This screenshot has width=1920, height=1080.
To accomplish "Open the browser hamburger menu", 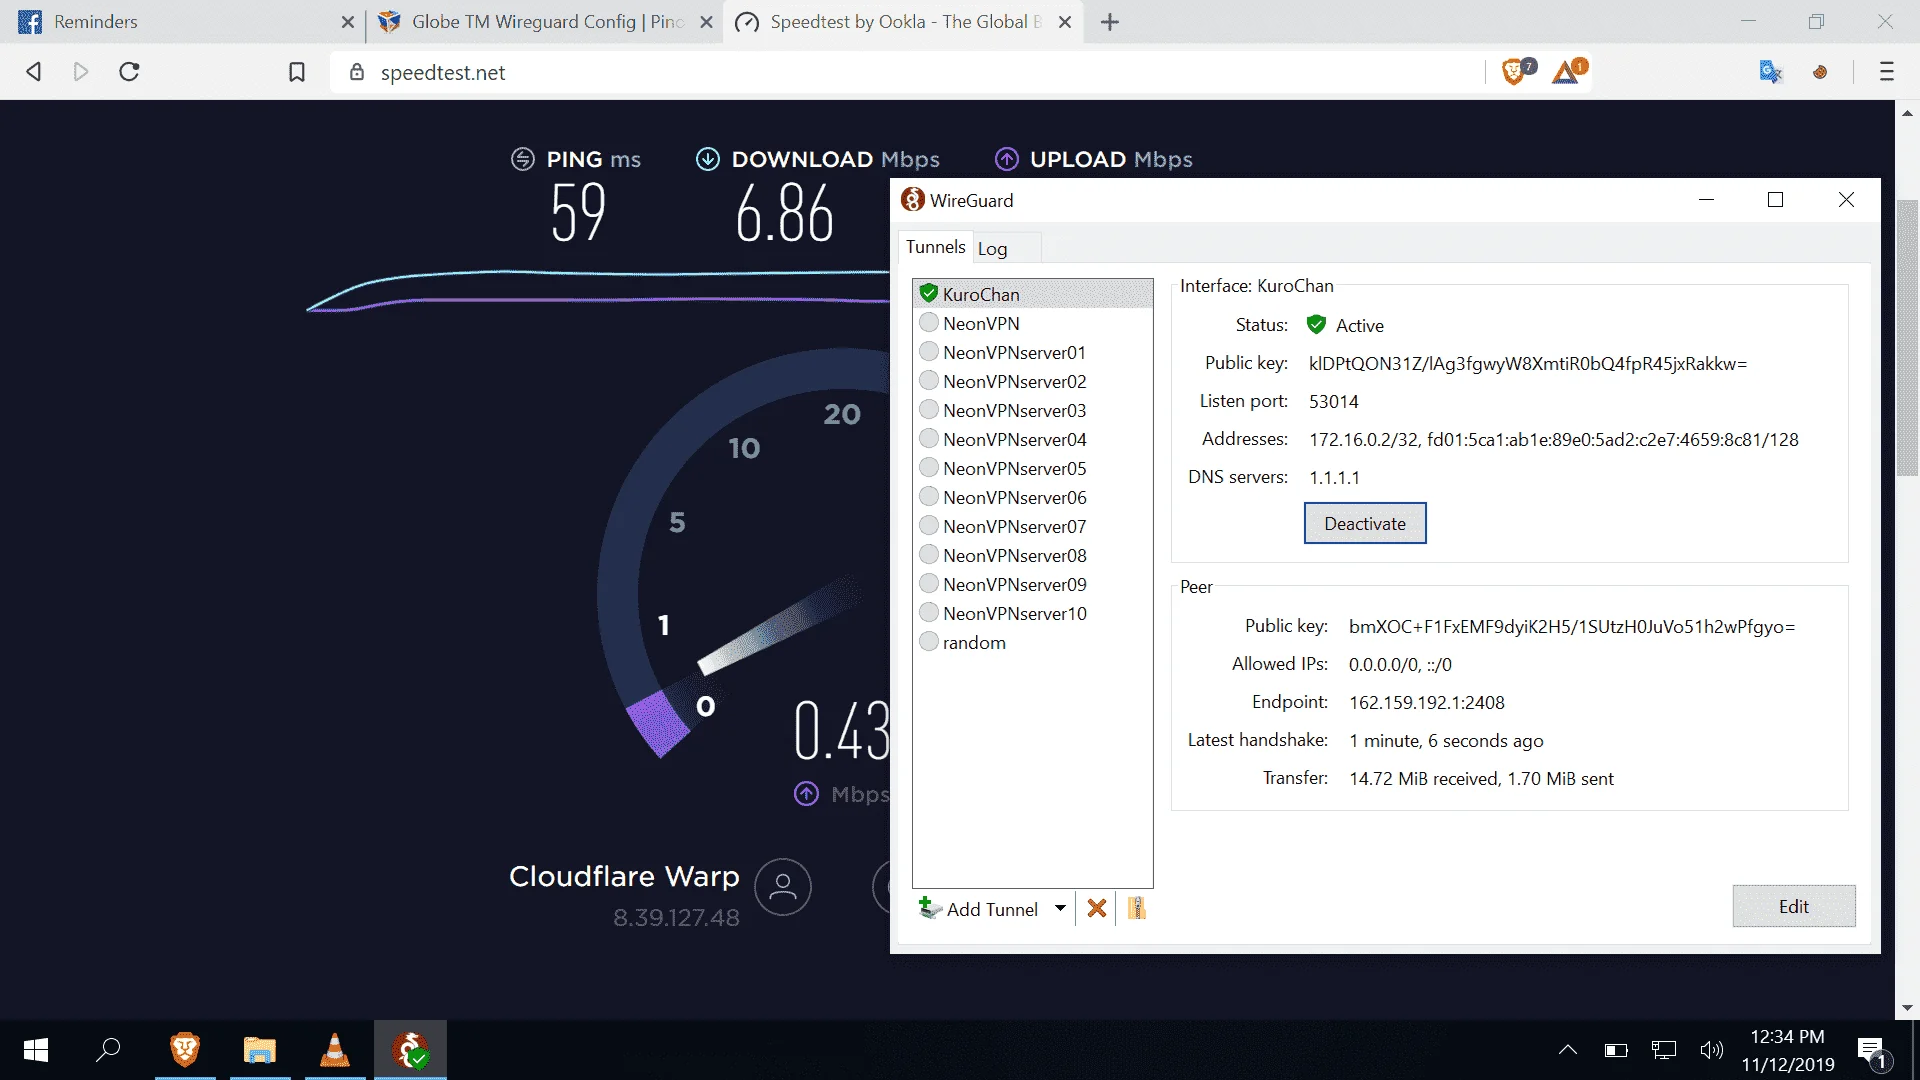I will click(x=1887, y=72).
